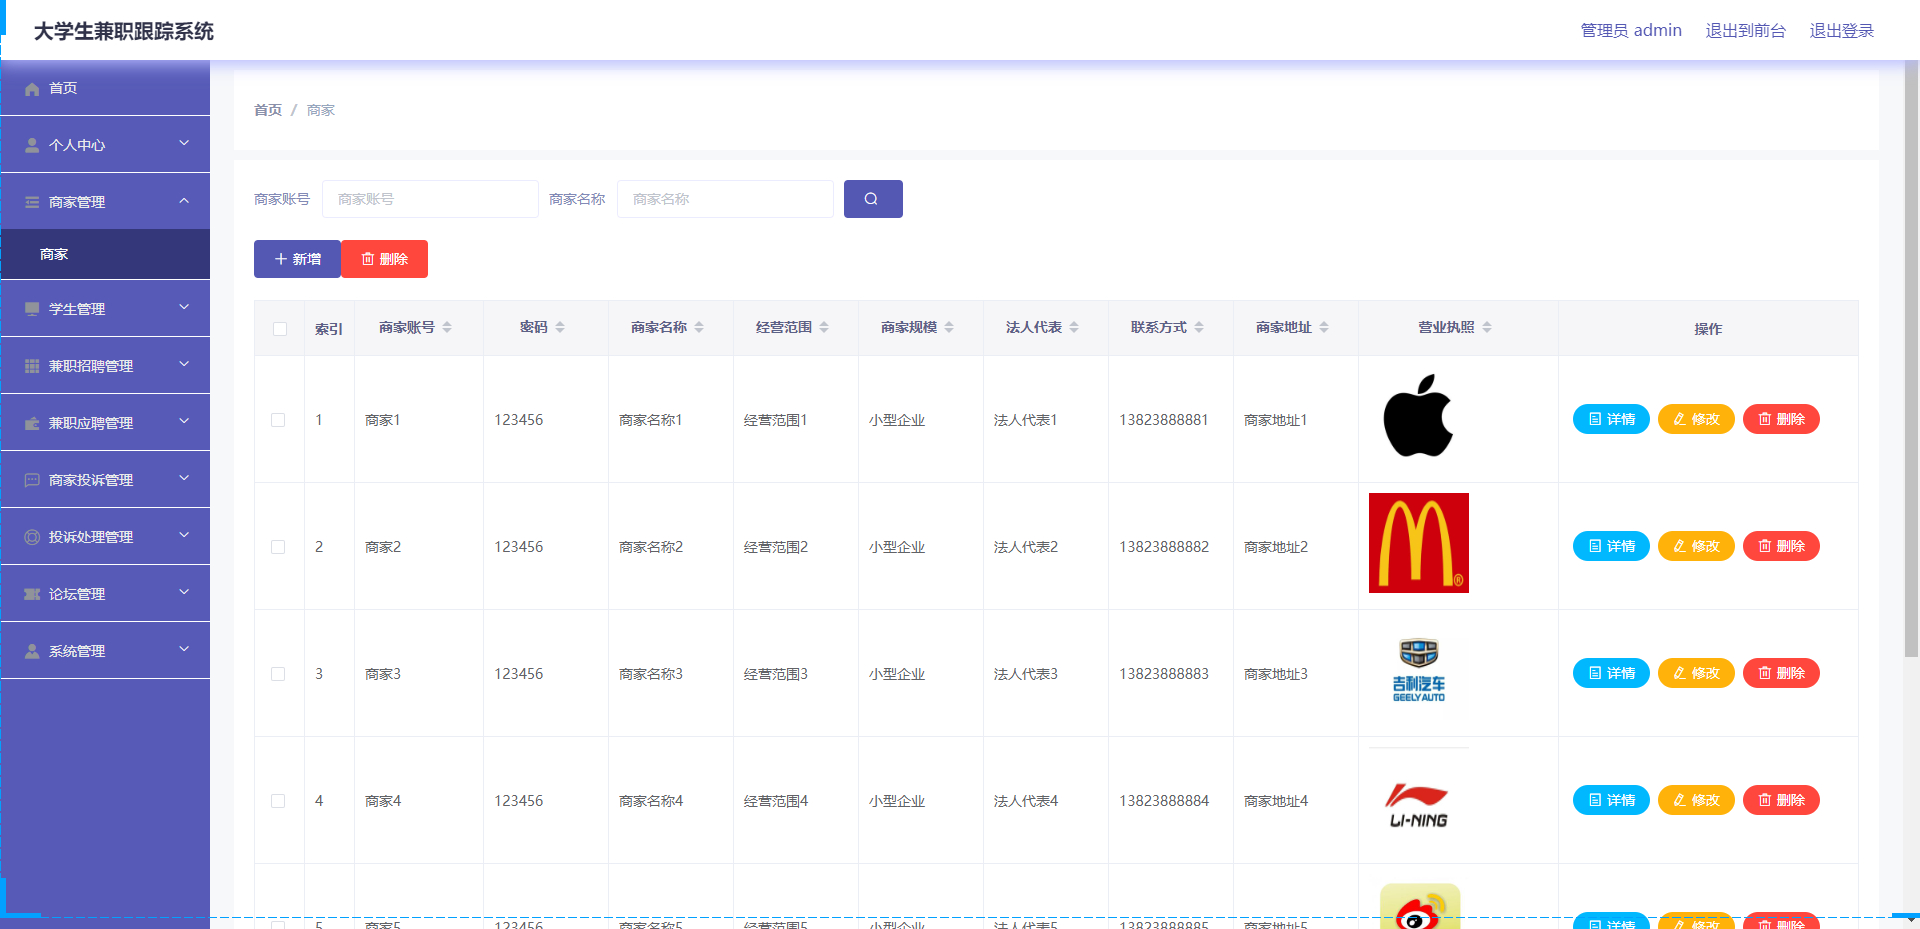Open the McDonald's logo license image for 商家2
This screenshot has width=1920, height=929.
pyautogui.click(x=1418, y=543)
